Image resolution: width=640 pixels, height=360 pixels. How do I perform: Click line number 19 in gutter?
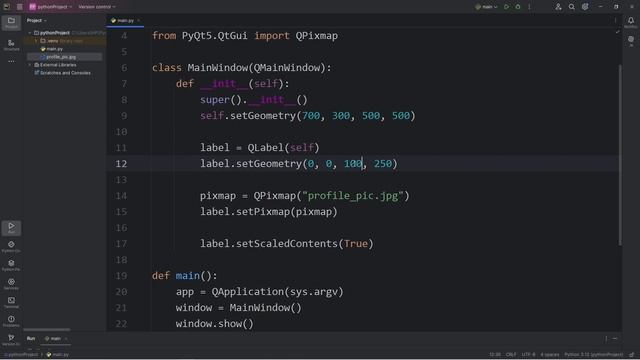point(121,276)
